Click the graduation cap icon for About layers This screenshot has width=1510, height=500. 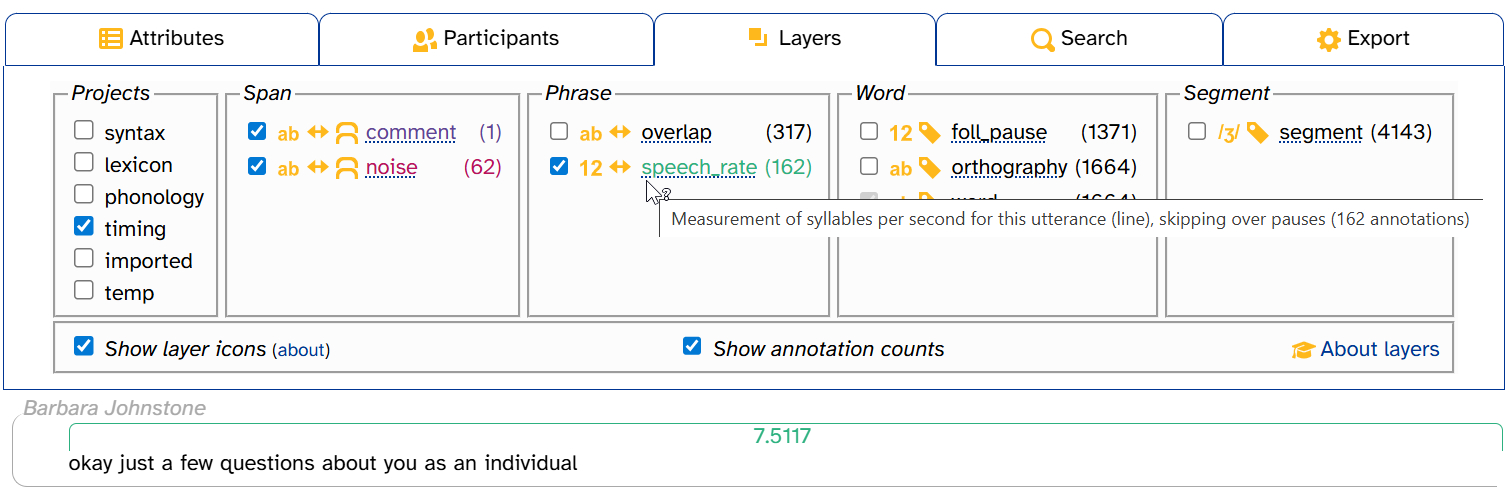(x=1302, y=350)
